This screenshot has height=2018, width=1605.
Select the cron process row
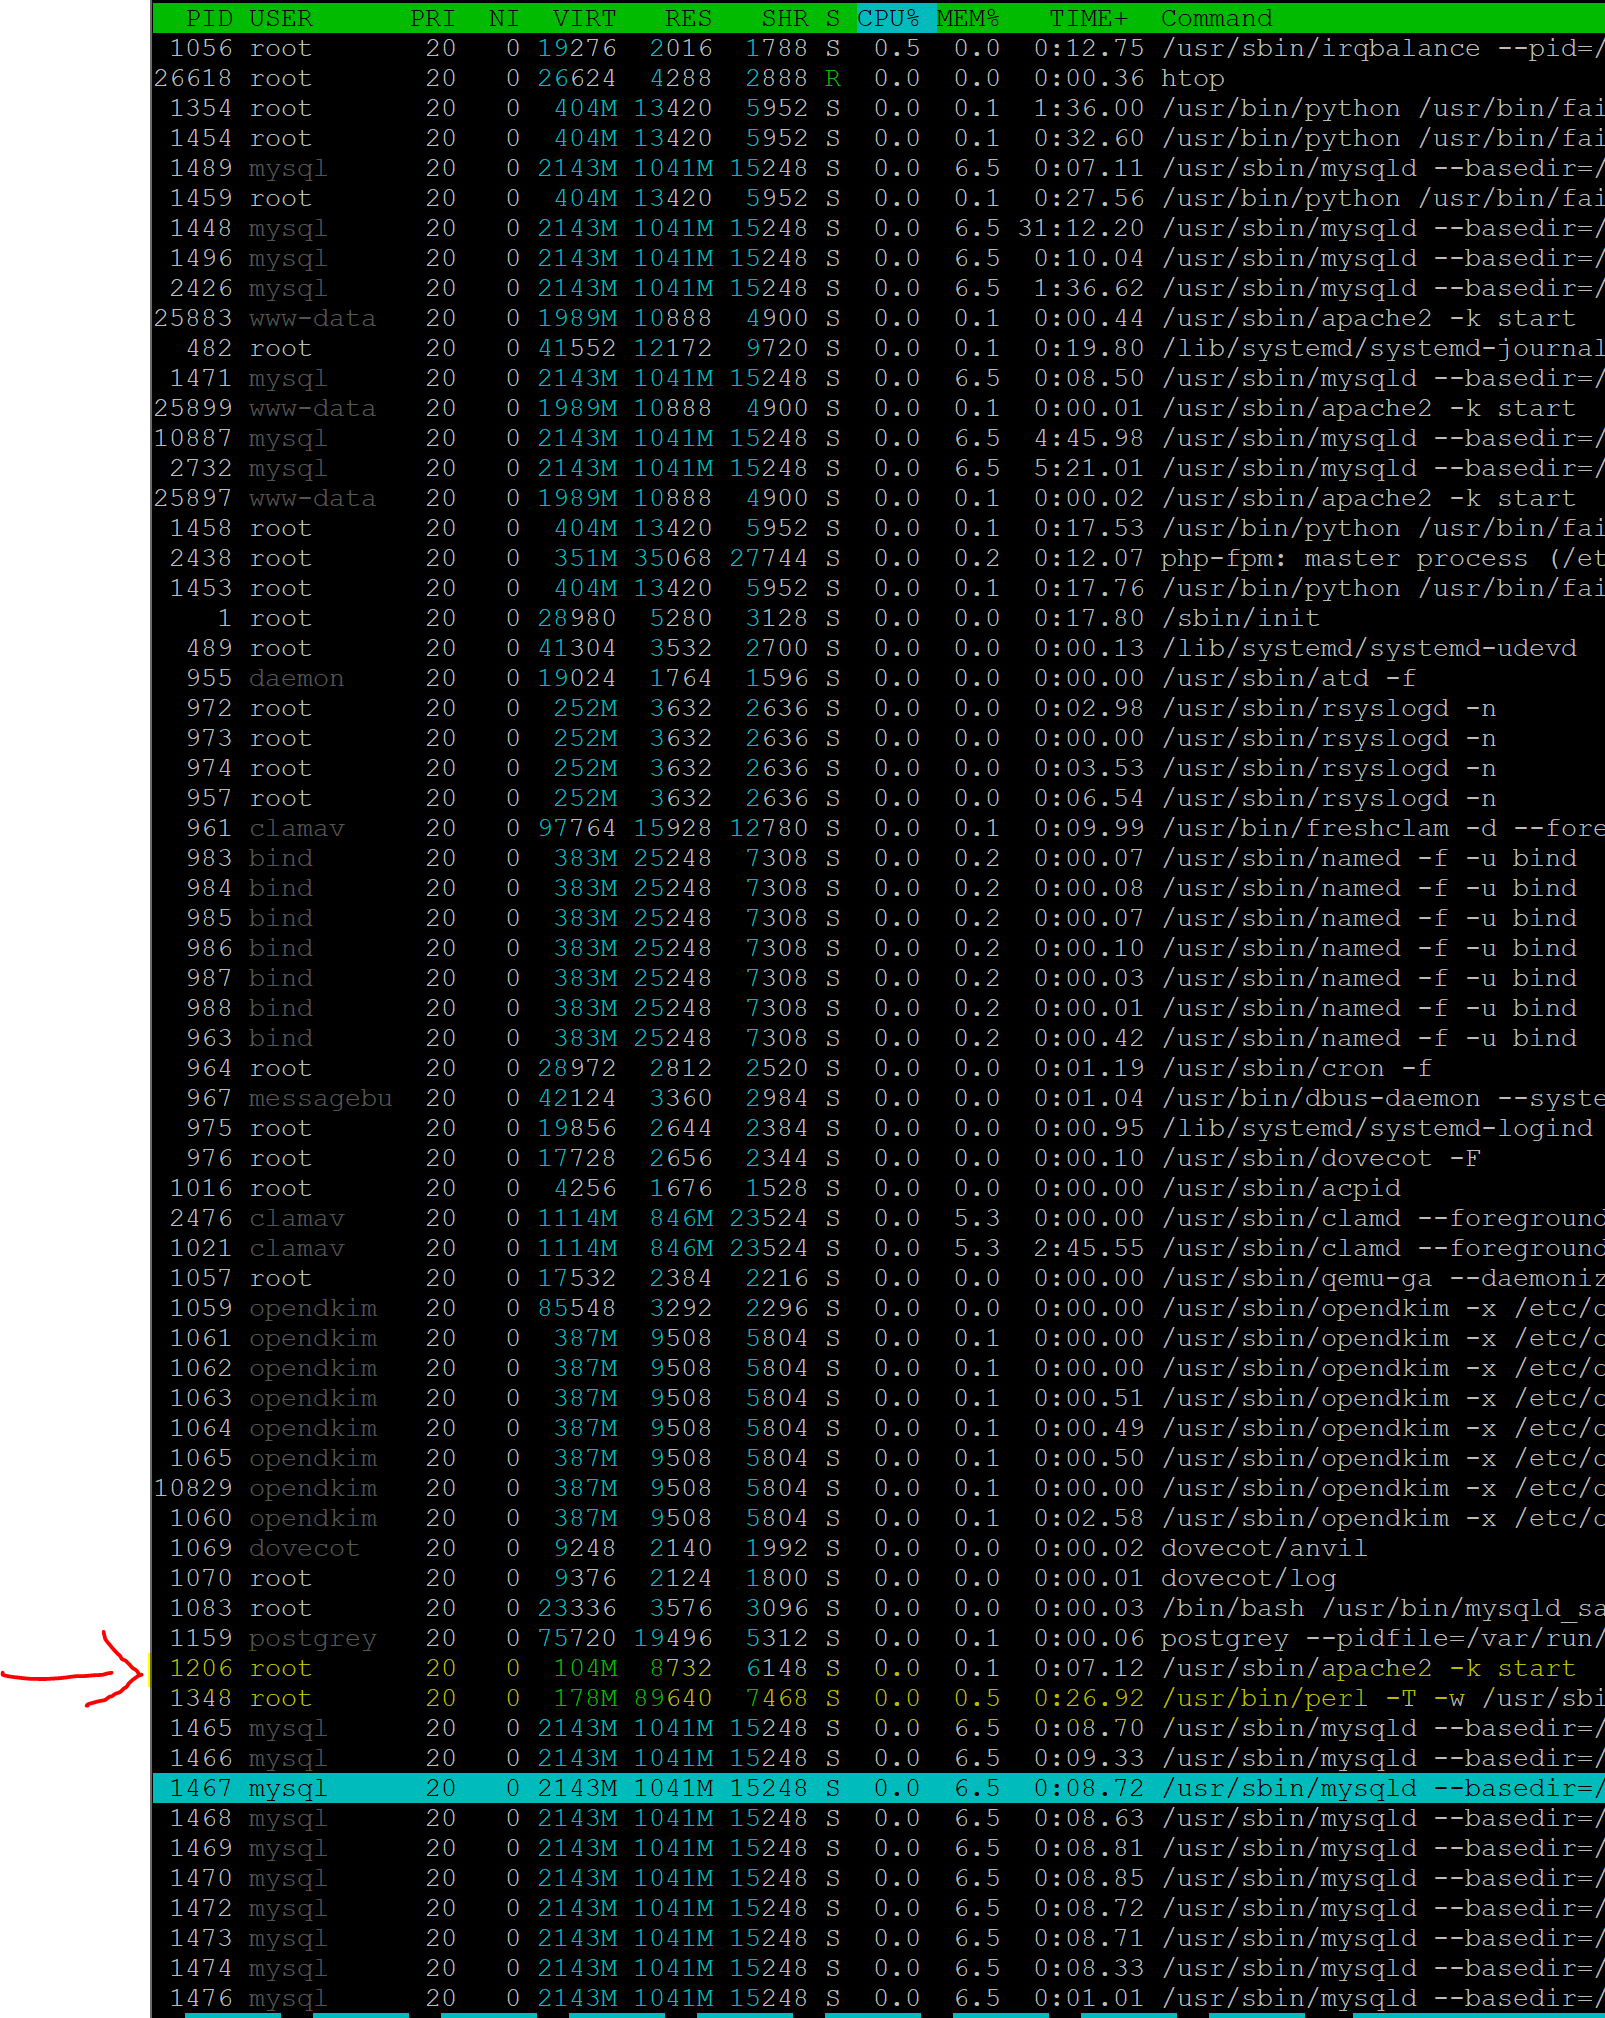coord(1296,1068)
